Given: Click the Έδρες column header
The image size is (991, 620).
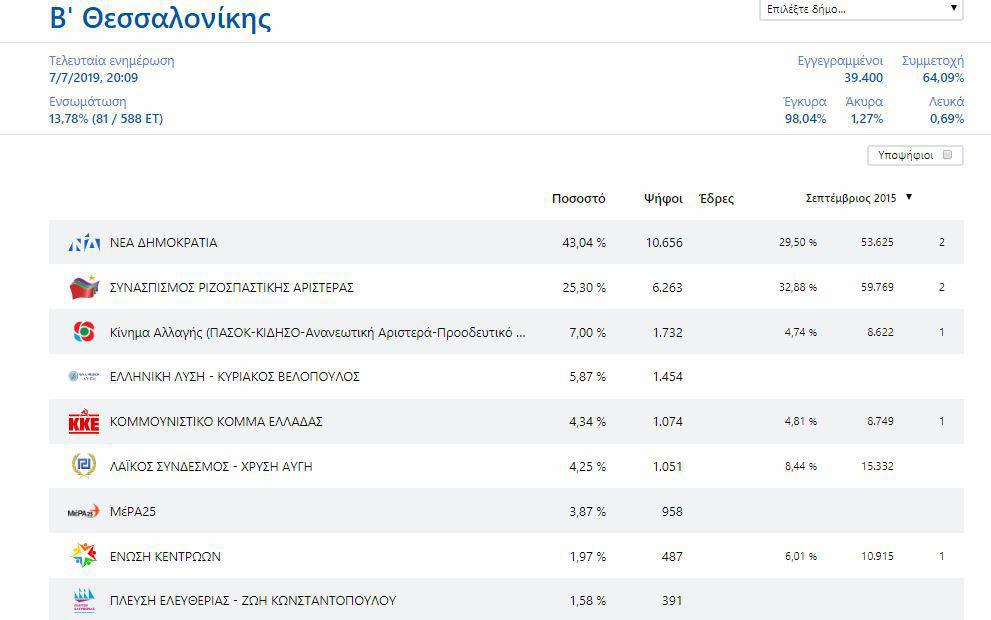Looking at the screenshot, I should point(716,199).
